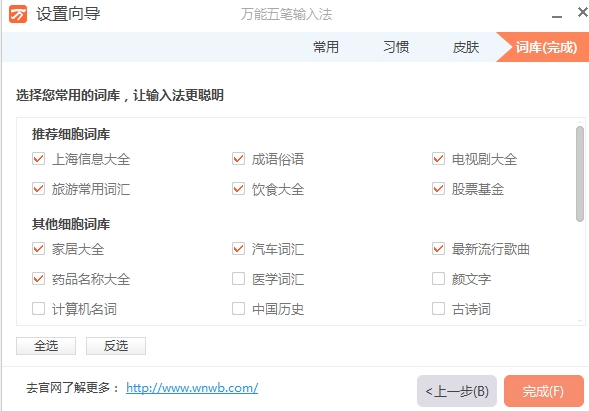
Task: Check the 颜文字 option
Action: coord(438,279)
